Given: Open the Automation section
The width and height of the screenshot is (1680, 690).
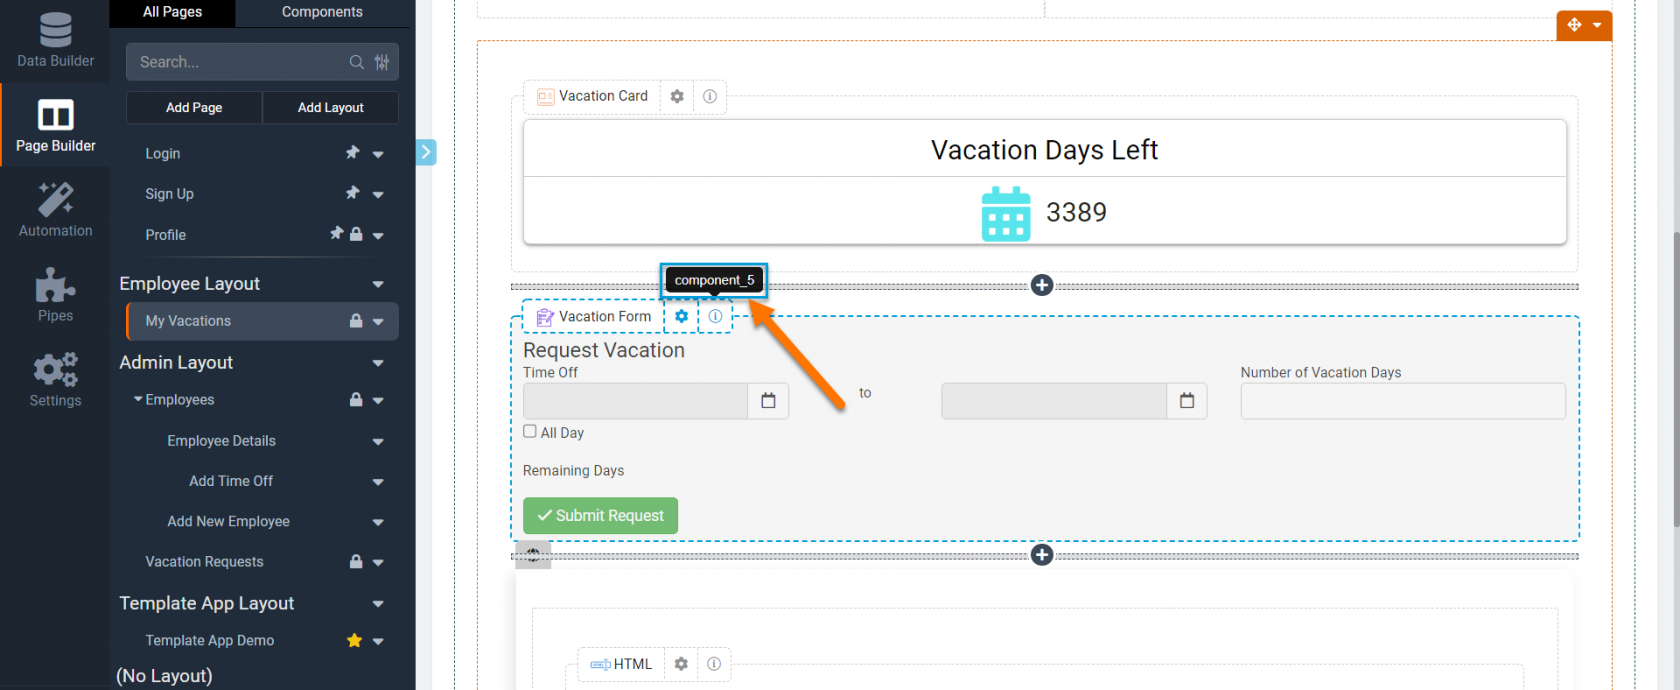Looking at the screenshot, I should coord(55,209).
